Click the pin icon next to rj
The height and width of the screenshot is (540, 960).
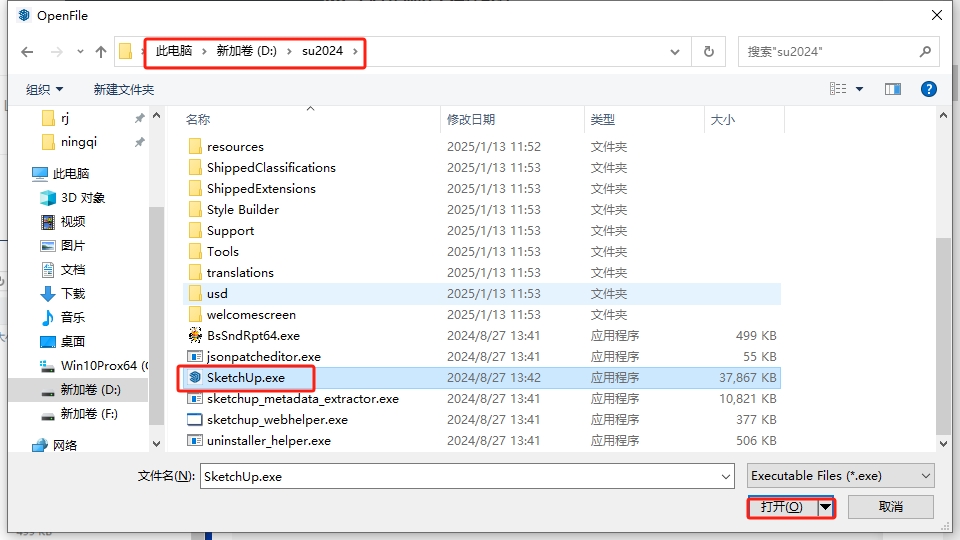pyautogui.click(x=140, y=118)
